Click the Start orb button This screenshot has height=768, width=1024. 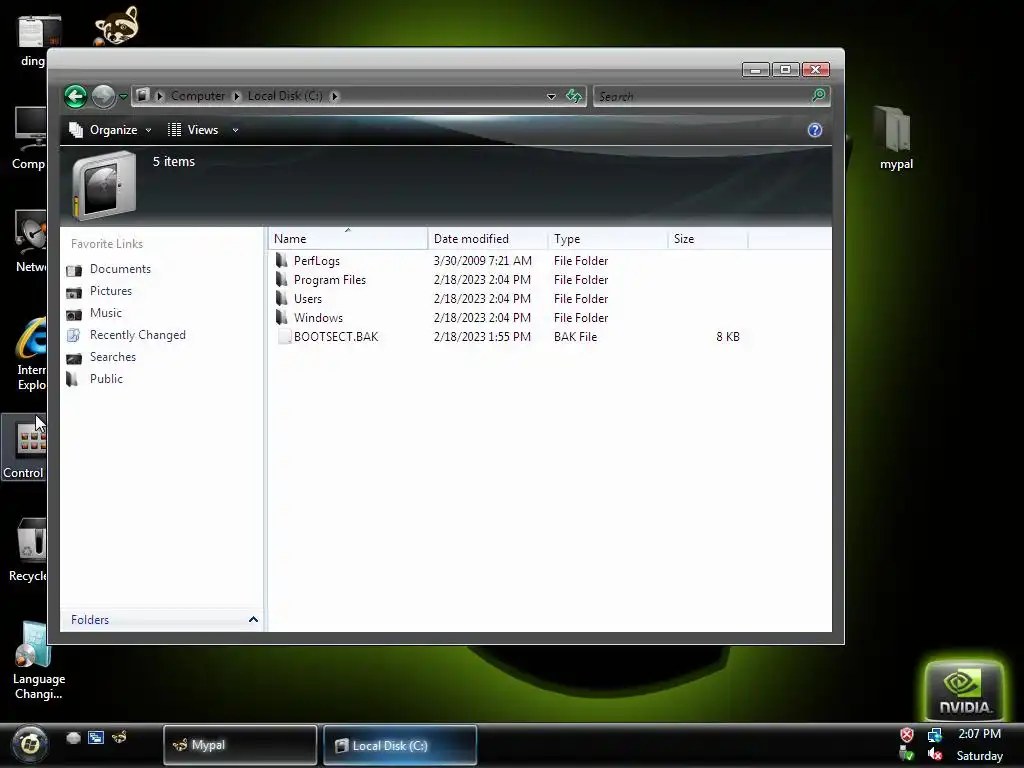click(x=29, y=744)
